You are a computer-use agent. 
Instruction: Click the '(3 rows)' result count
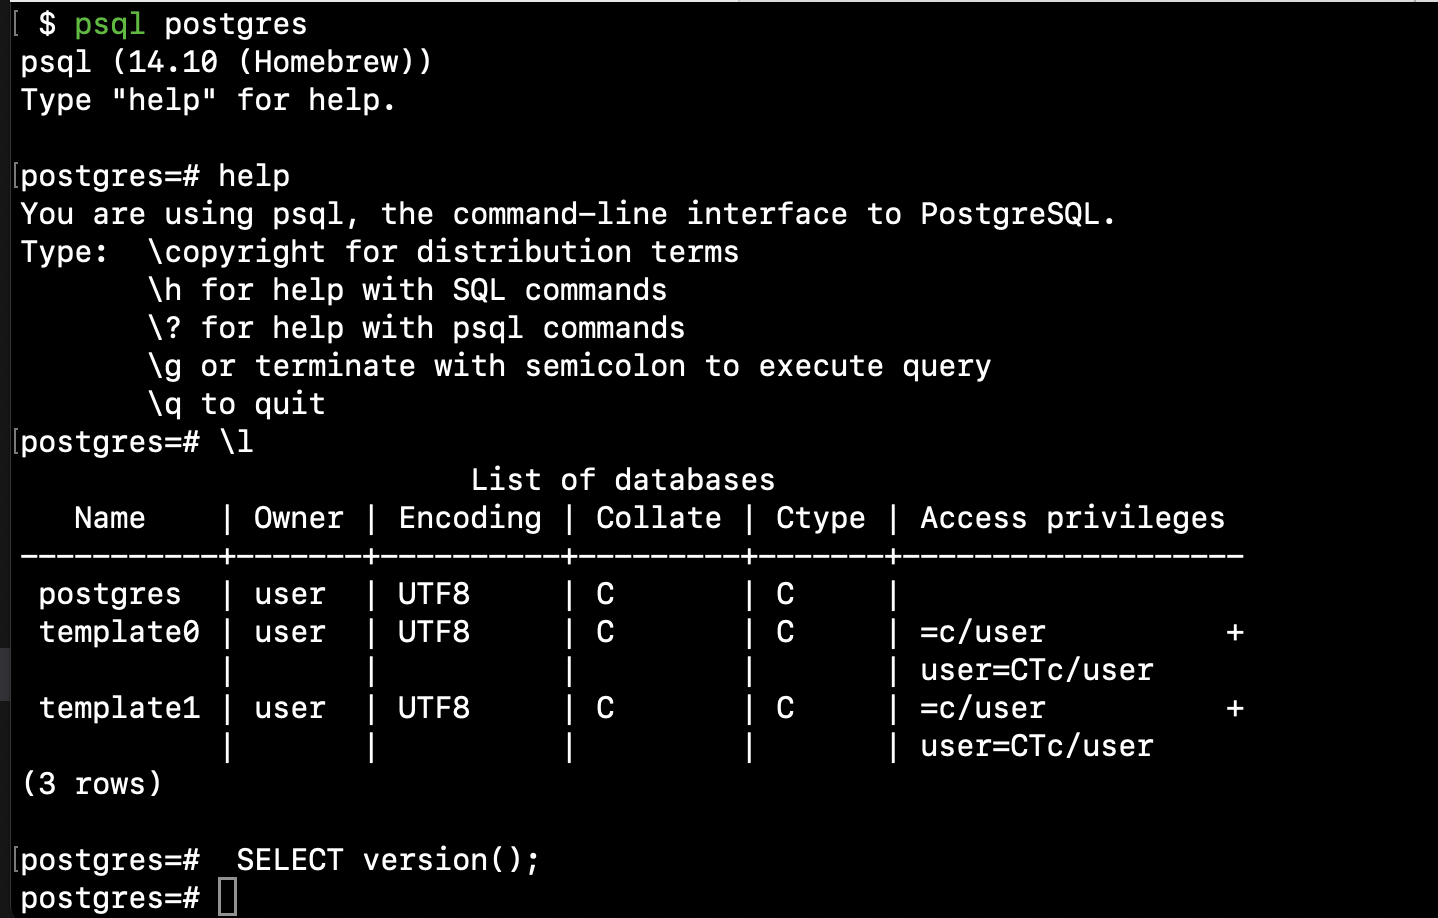coord(92,784)
